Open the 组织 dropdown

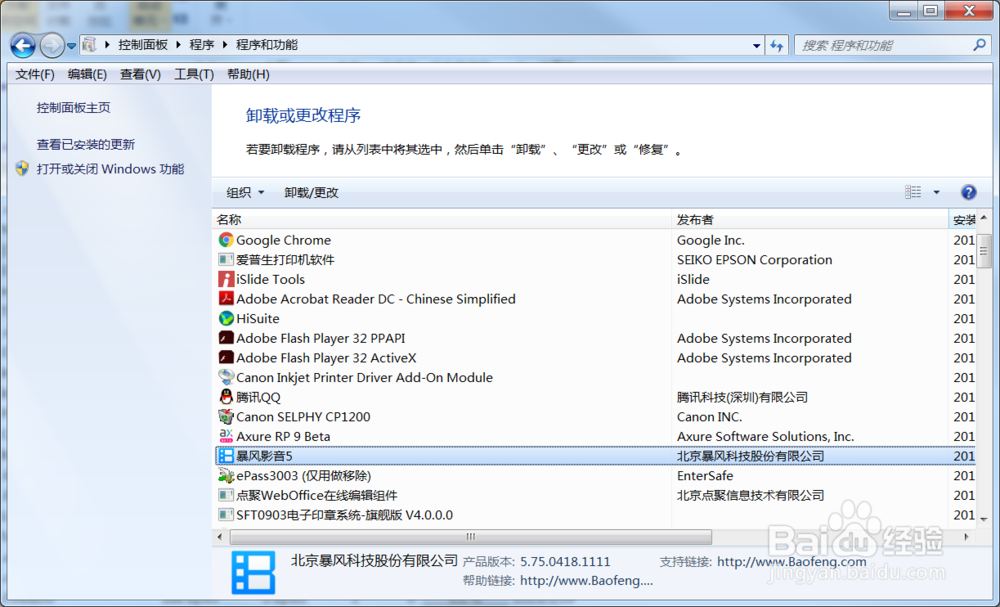245,193
